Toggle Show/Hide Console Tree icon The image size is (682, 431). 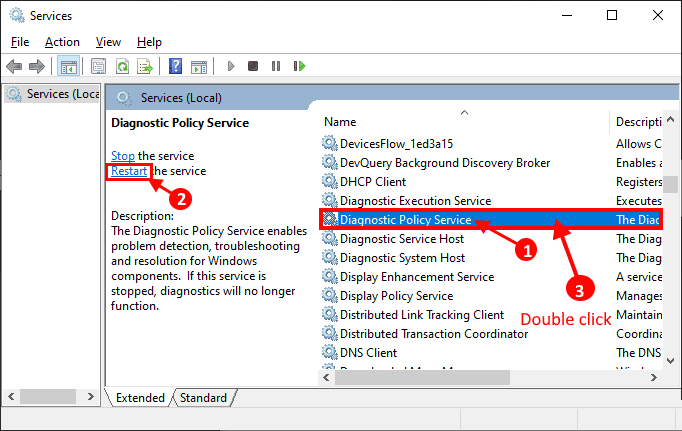pos(68,66)
